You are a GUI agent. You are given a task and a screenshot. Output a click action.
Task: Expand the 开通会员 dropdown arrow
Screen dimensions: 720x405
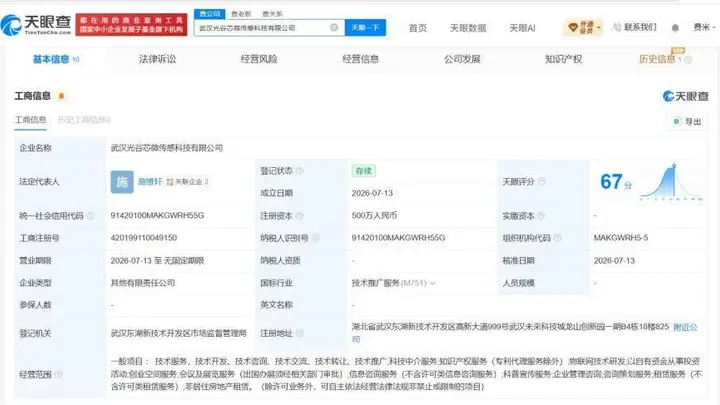[x=598, y=28]
